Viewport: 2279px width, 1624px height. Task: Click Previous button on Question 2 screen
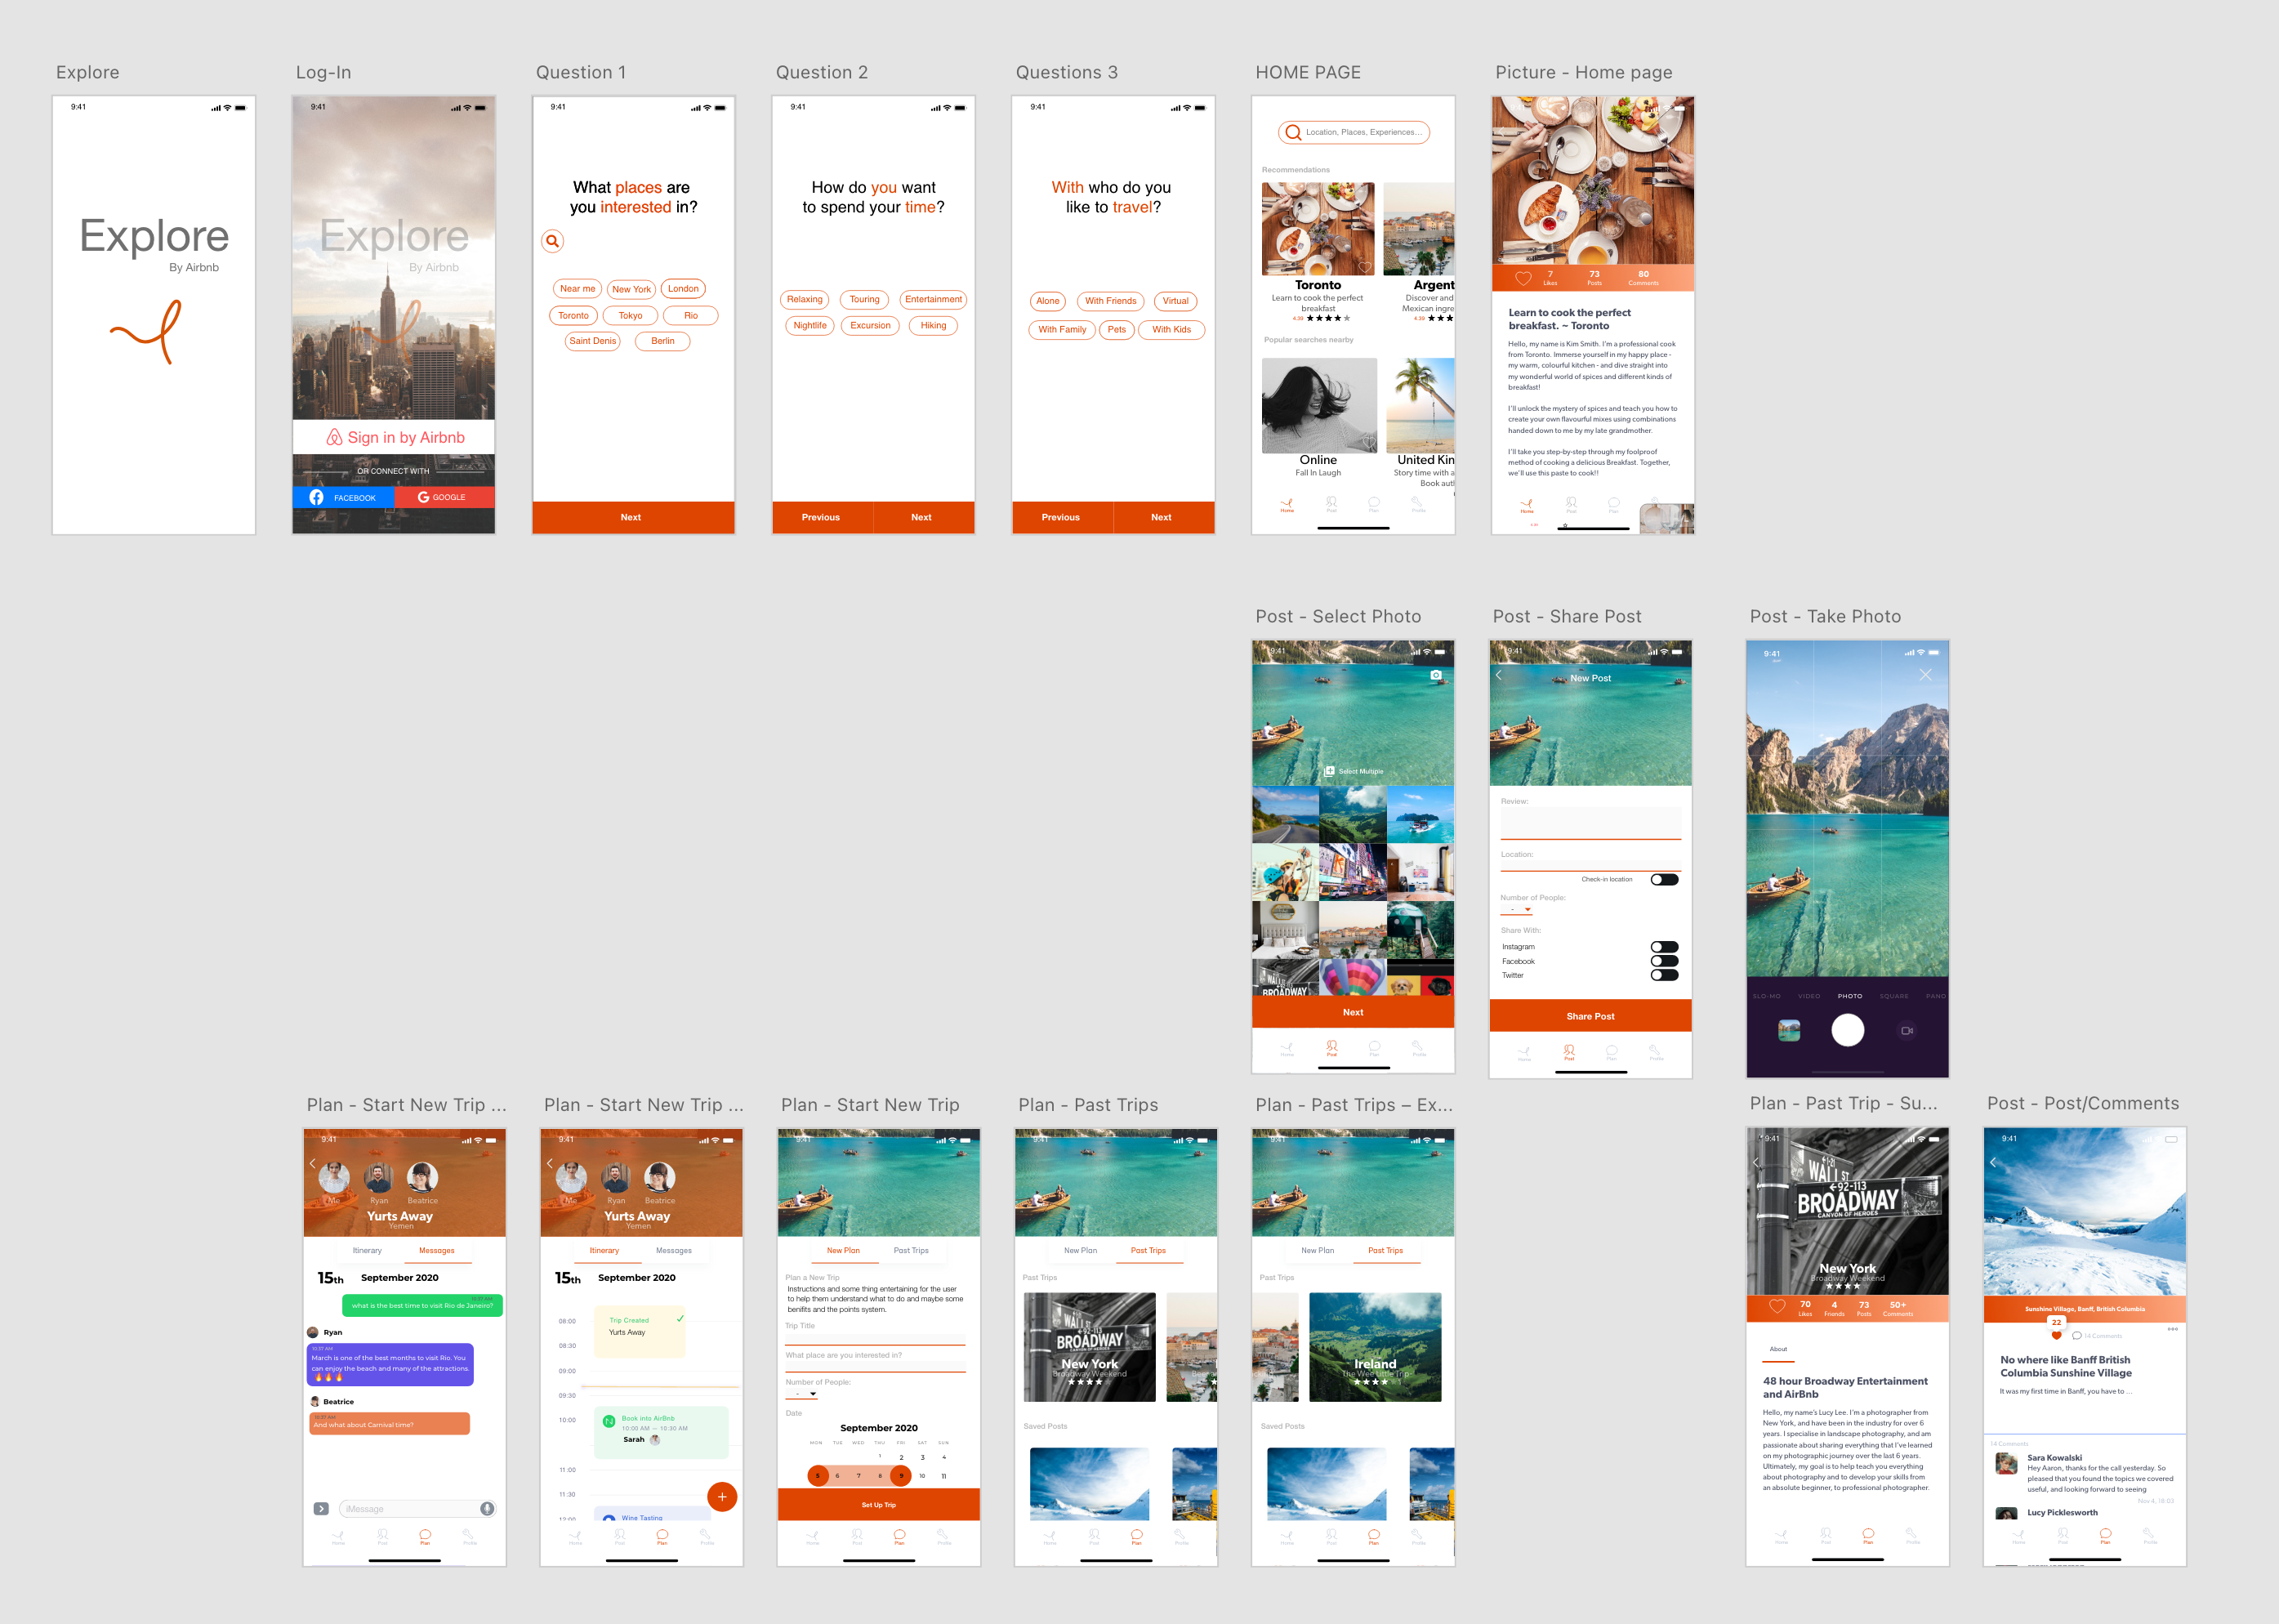822,517
